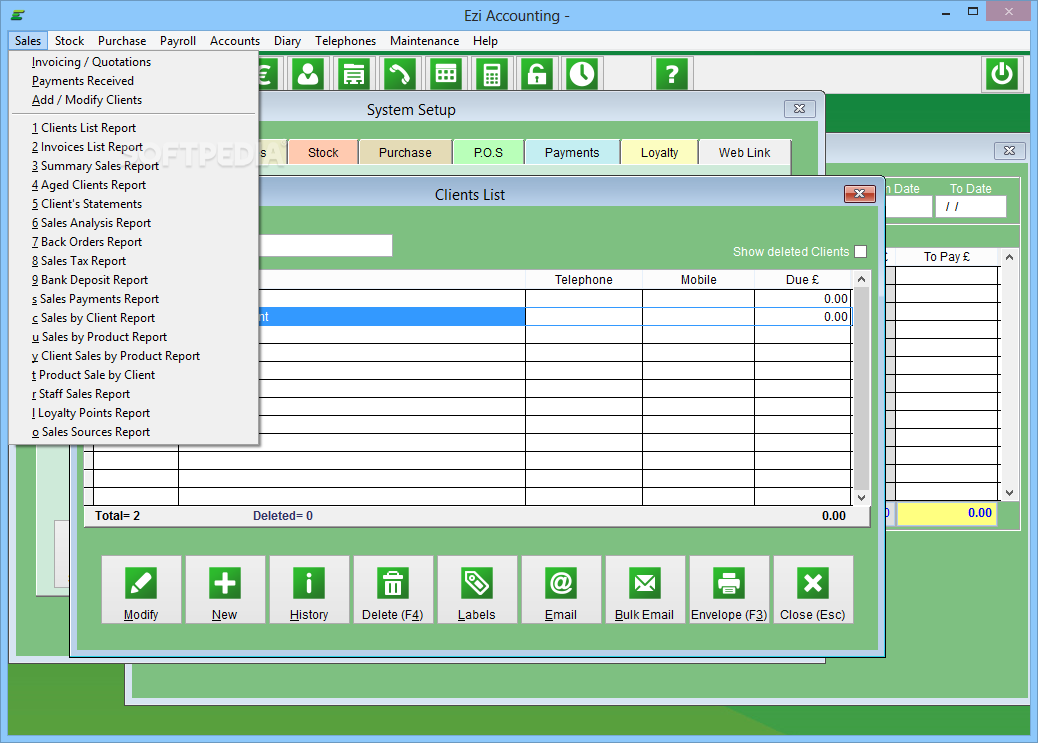The image size is (1038, 743).
Task: Open Bank Deposit Report
Action: [134, 280]
